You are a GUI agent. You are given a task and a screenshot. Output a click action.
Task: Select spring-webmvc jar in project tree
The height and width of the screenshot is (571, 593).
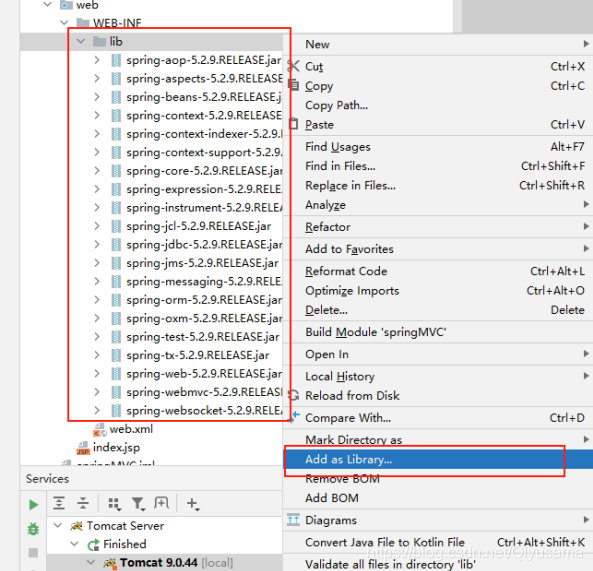click(204, 392)
